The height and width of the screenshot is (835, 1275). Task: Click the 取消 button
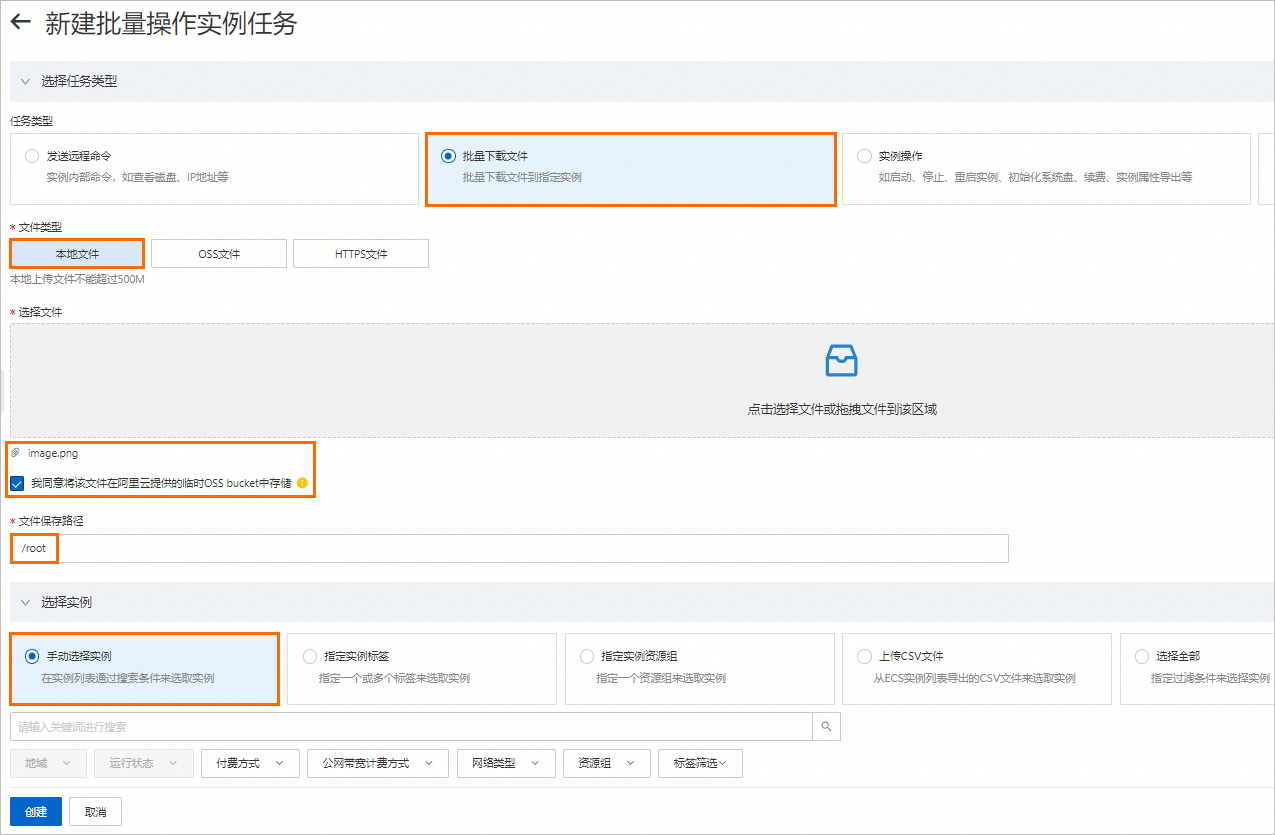click(96, 811)
